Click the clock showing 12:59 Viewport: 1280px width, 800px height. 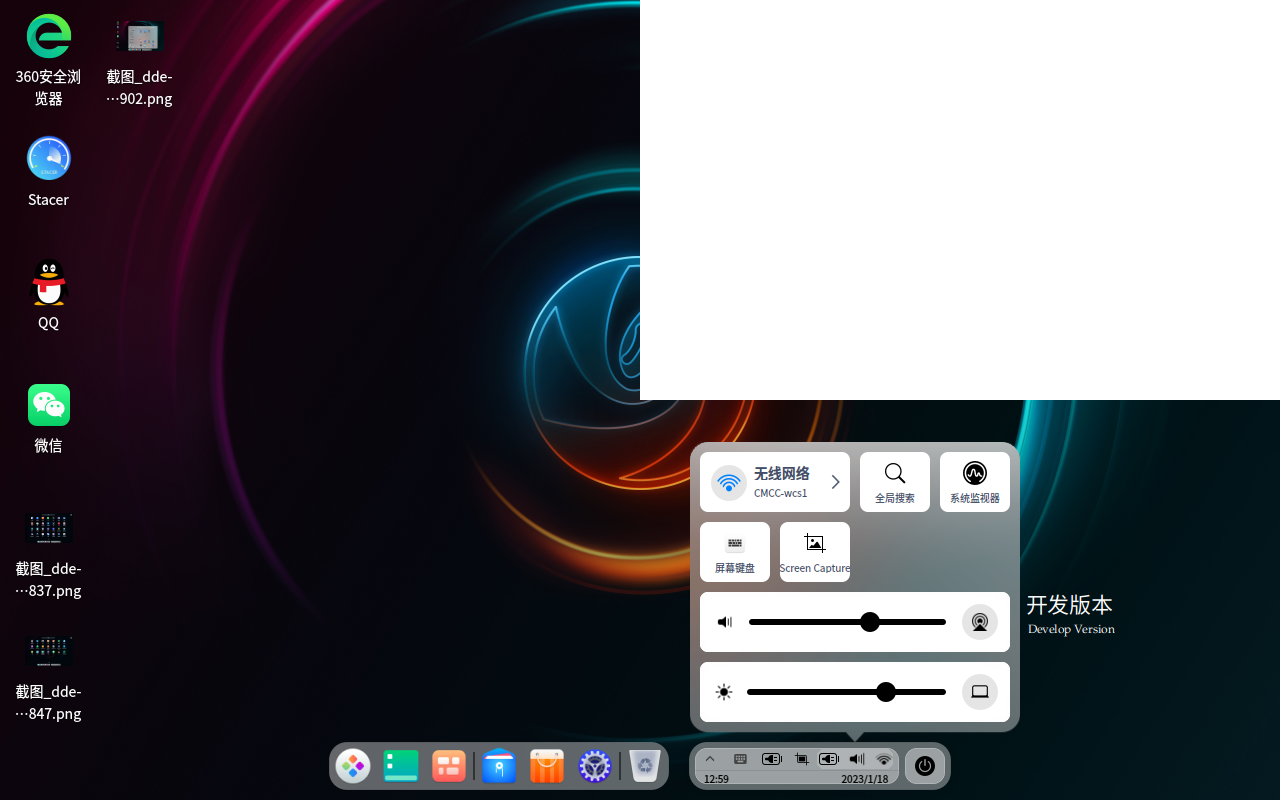click(x=716, y=778)
